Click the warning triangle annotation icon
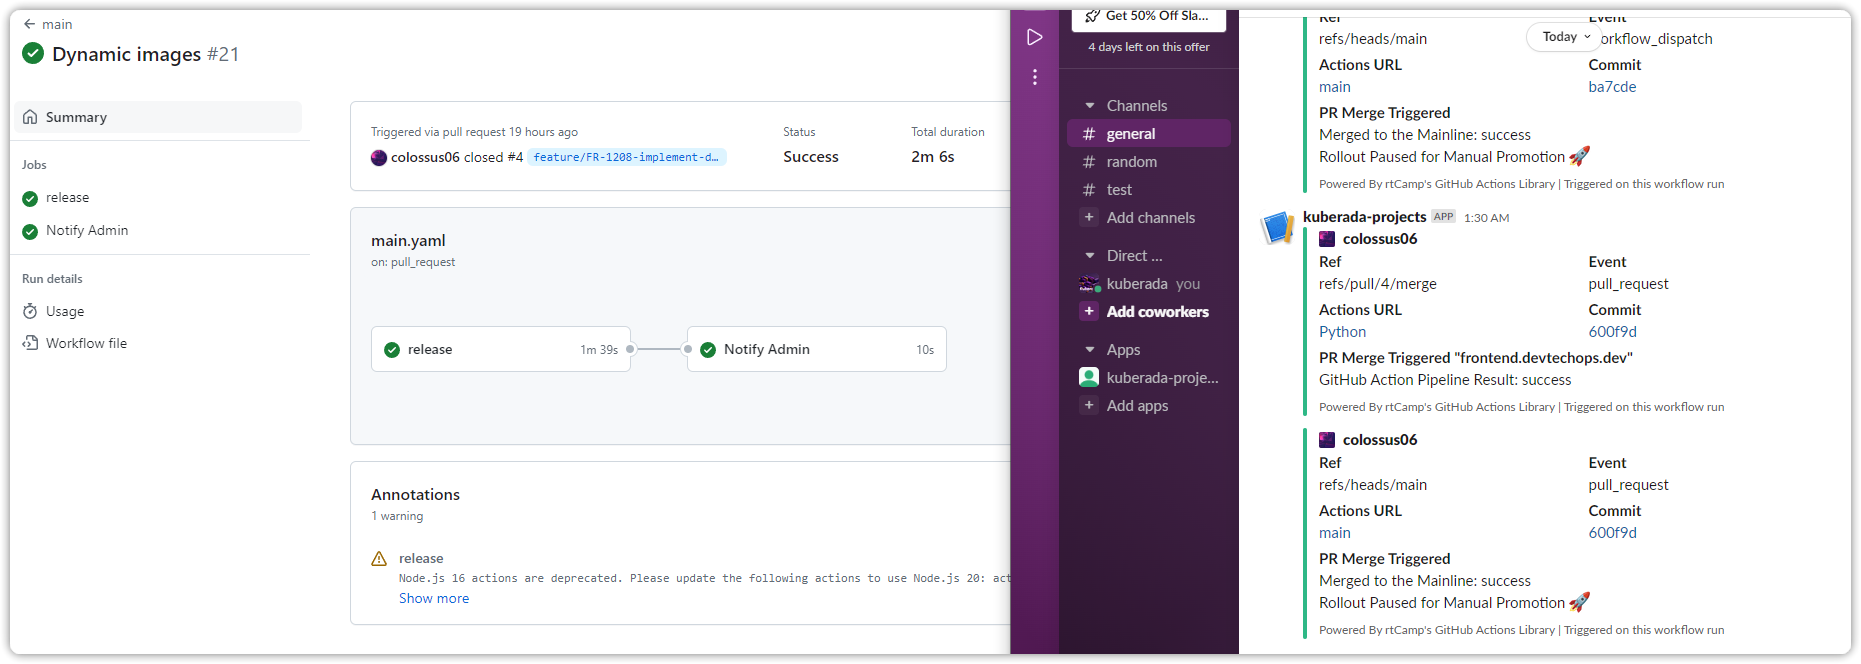The width and height of the screenshot is (1861, 664). [379, 559]
